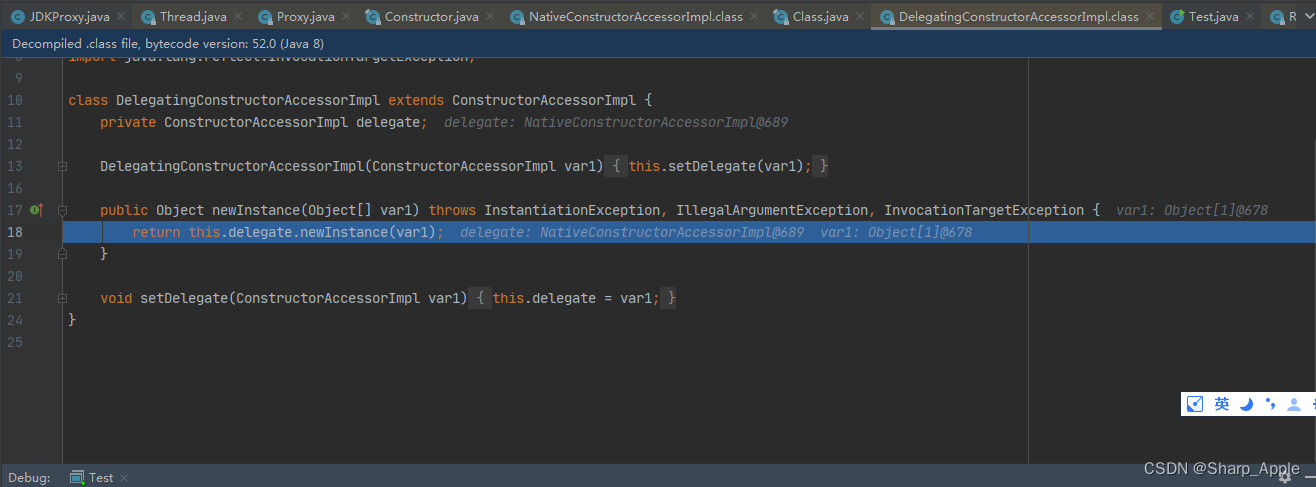
Task: Expand collapsed body of setDelegate inline
Action: pyautogui.click(x=482, y=298)
